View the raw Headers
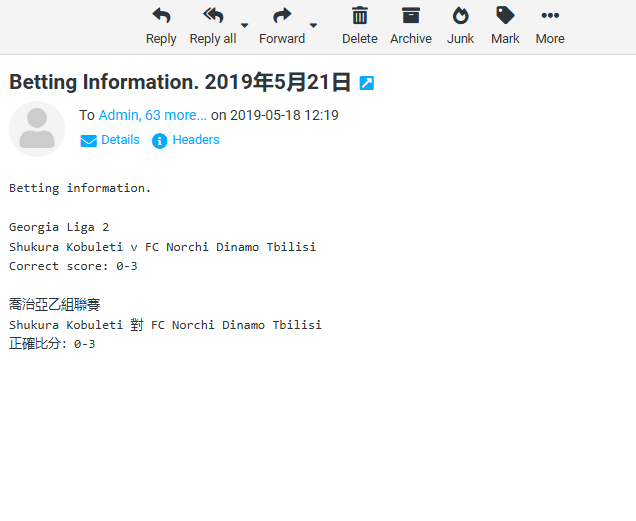Viewport: 636px width, 521px height. coord(186,140)
